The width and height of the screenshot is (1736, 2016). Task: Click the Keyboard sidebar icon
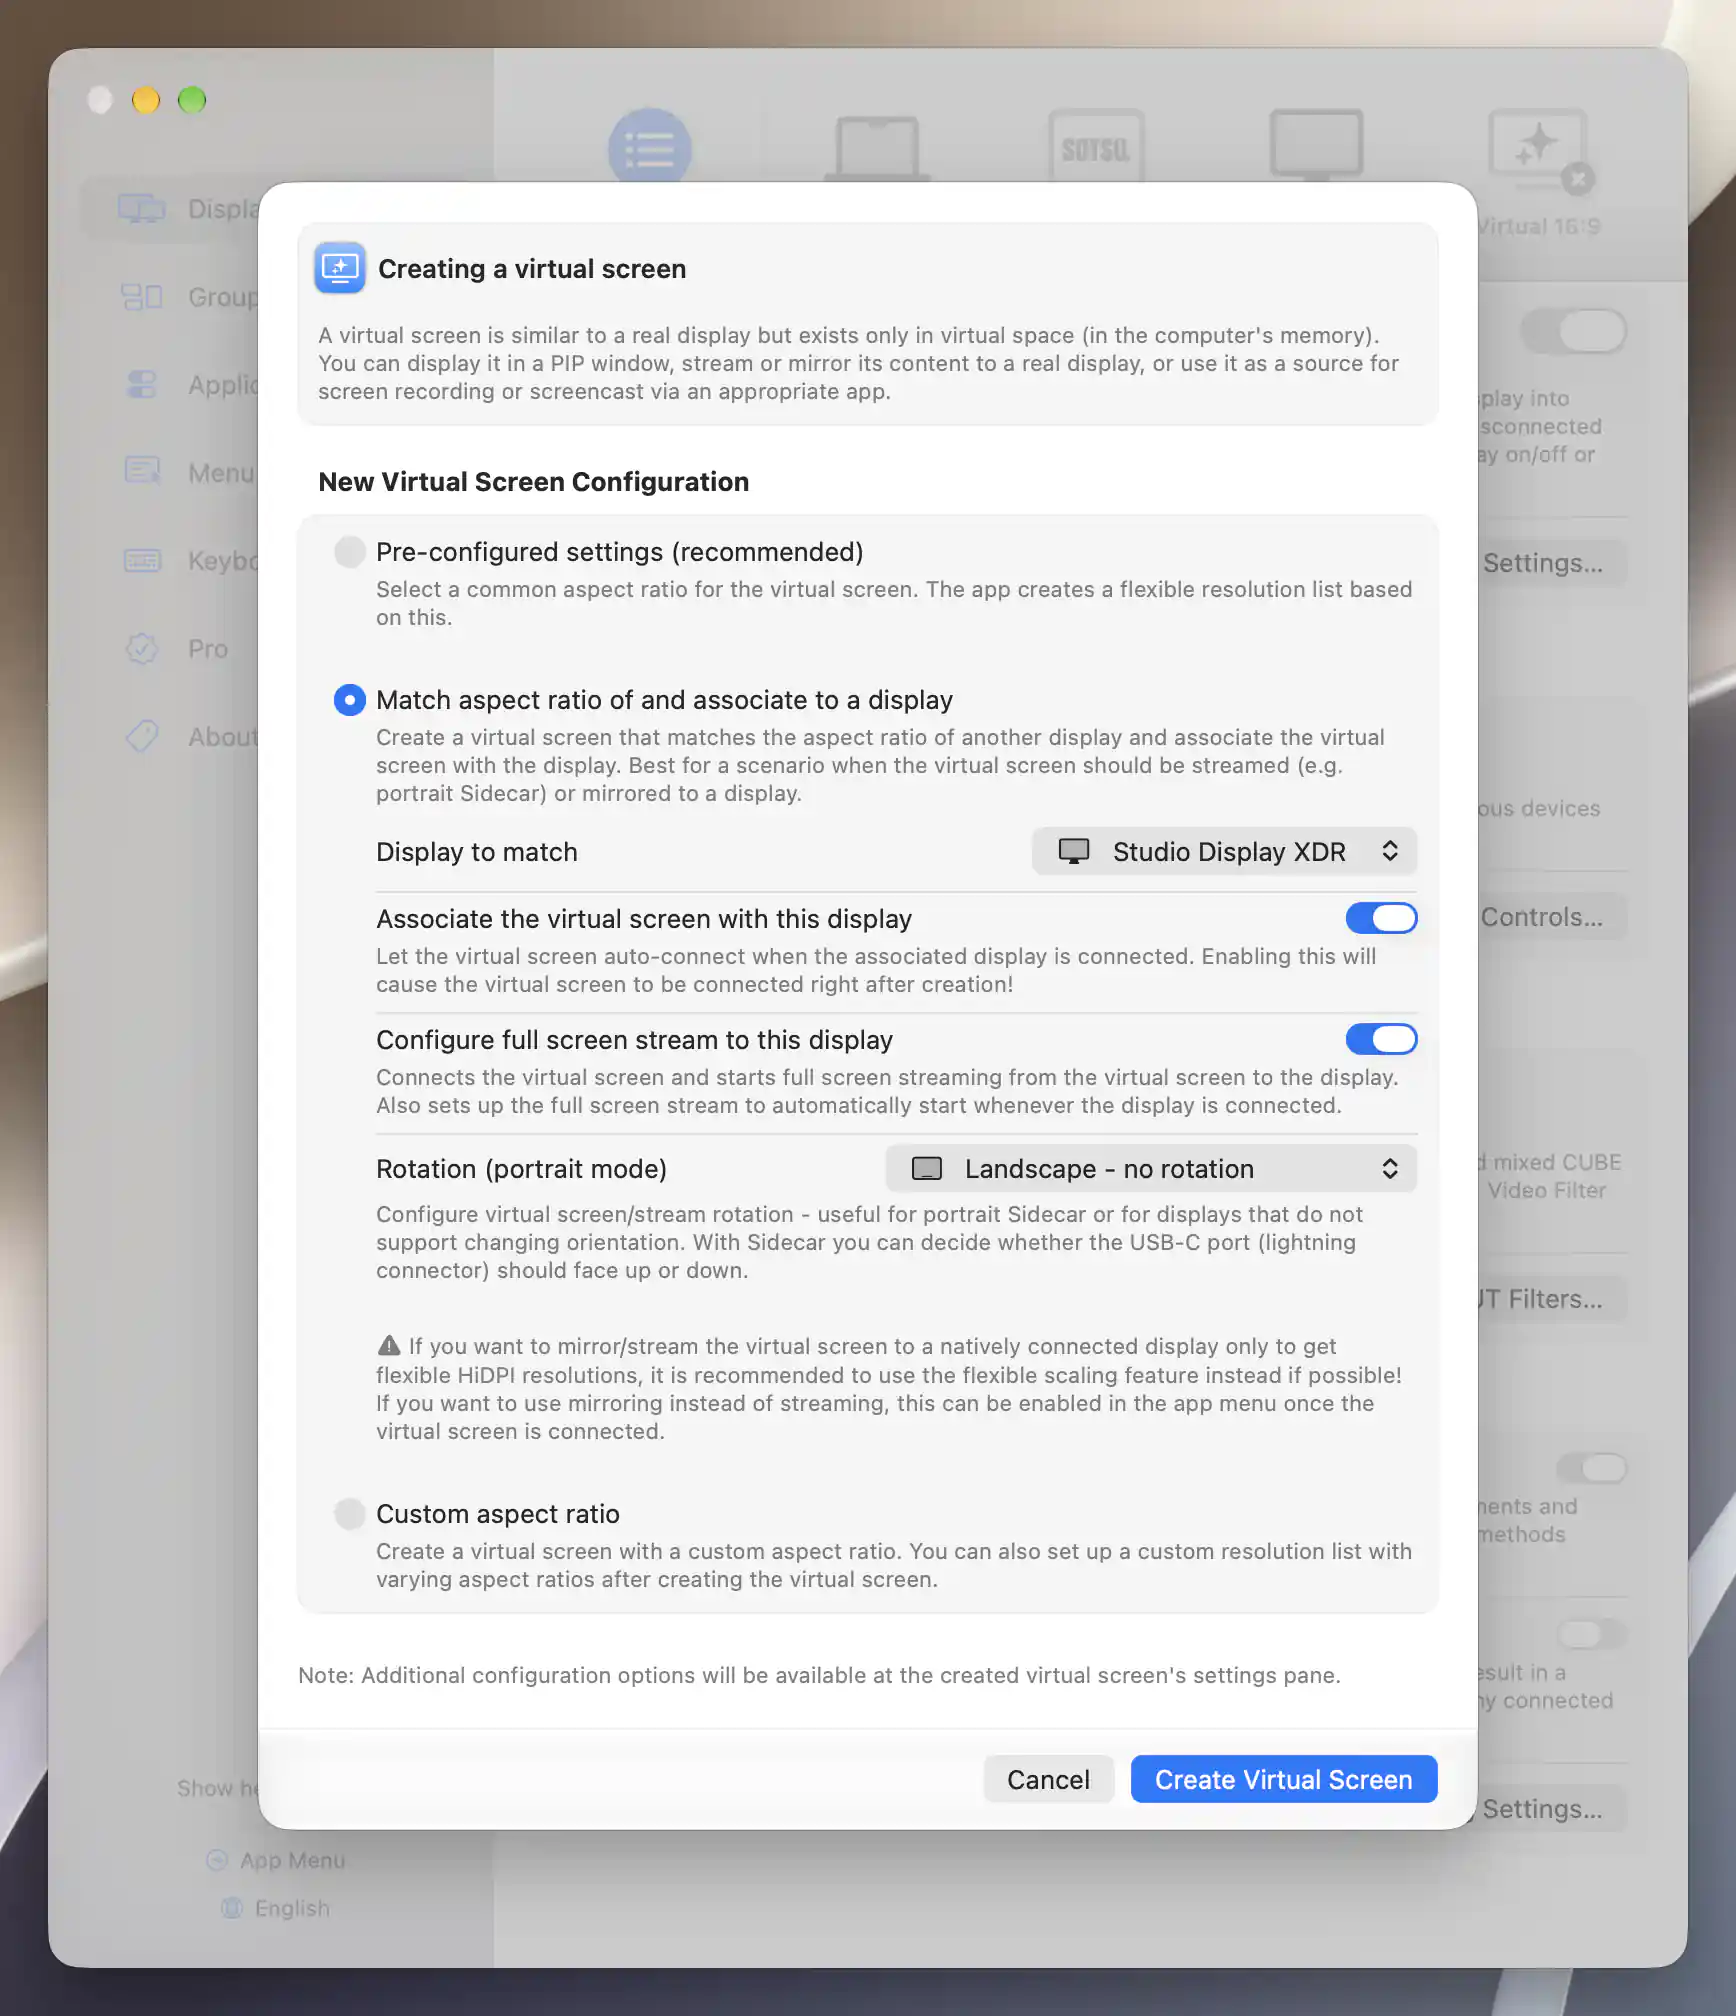tap(141, 561)
